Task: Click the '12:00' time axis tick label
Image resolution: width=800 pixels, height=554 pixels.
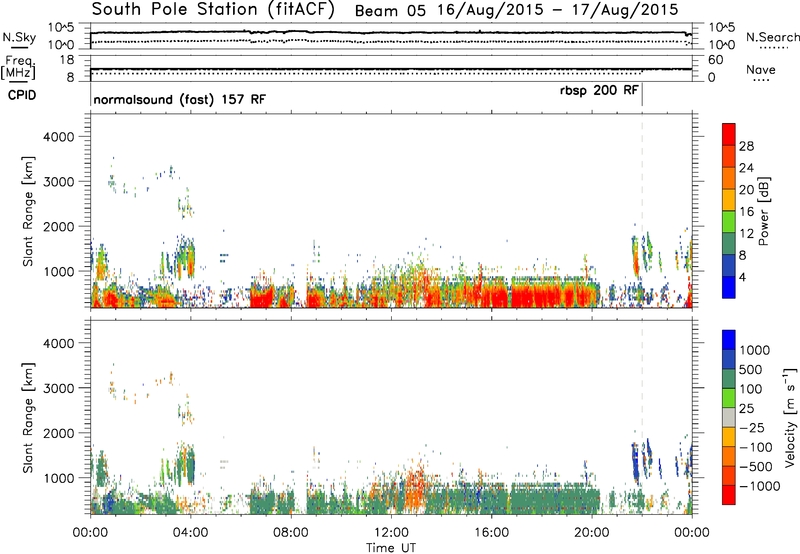Action: click(x=391, y=533)
